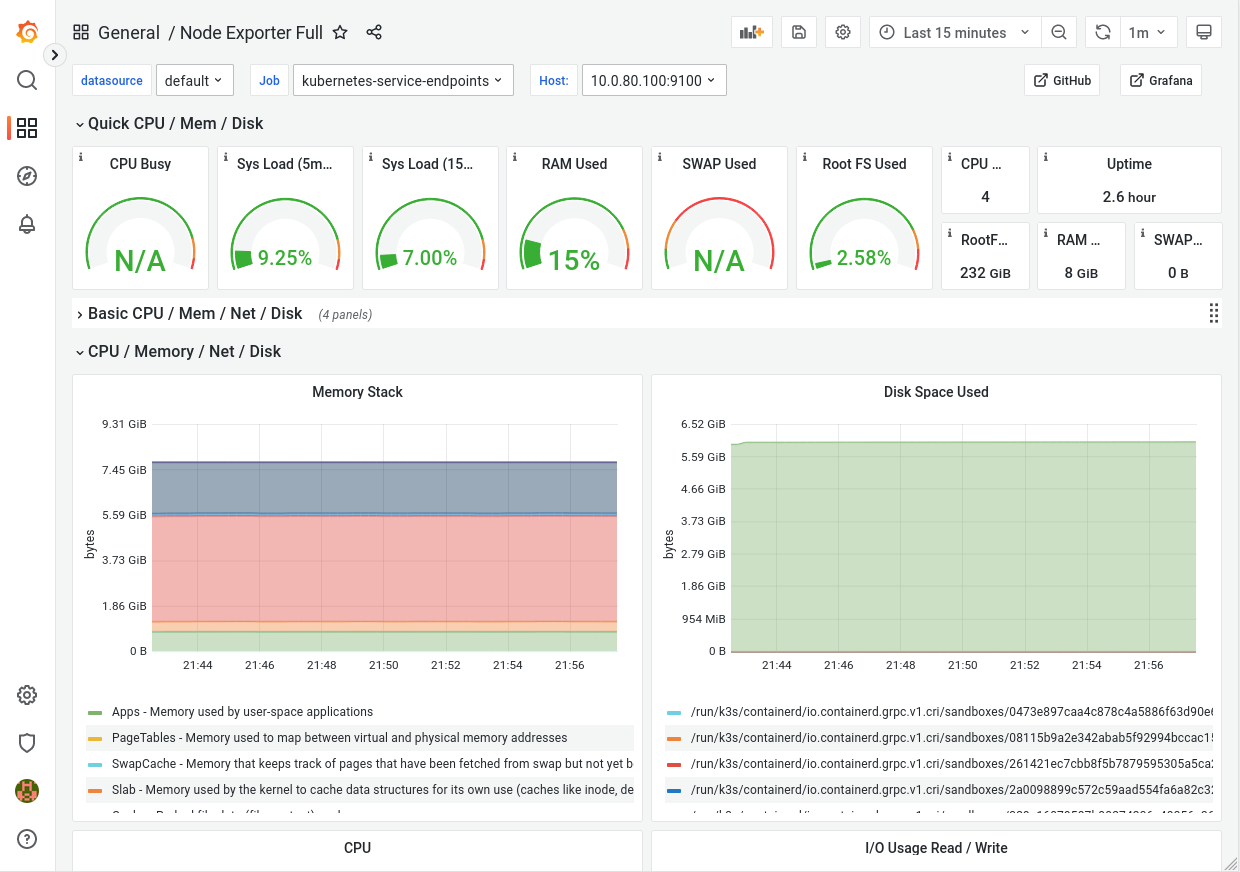Toggle the Slab series in legend

pos(372,790)
